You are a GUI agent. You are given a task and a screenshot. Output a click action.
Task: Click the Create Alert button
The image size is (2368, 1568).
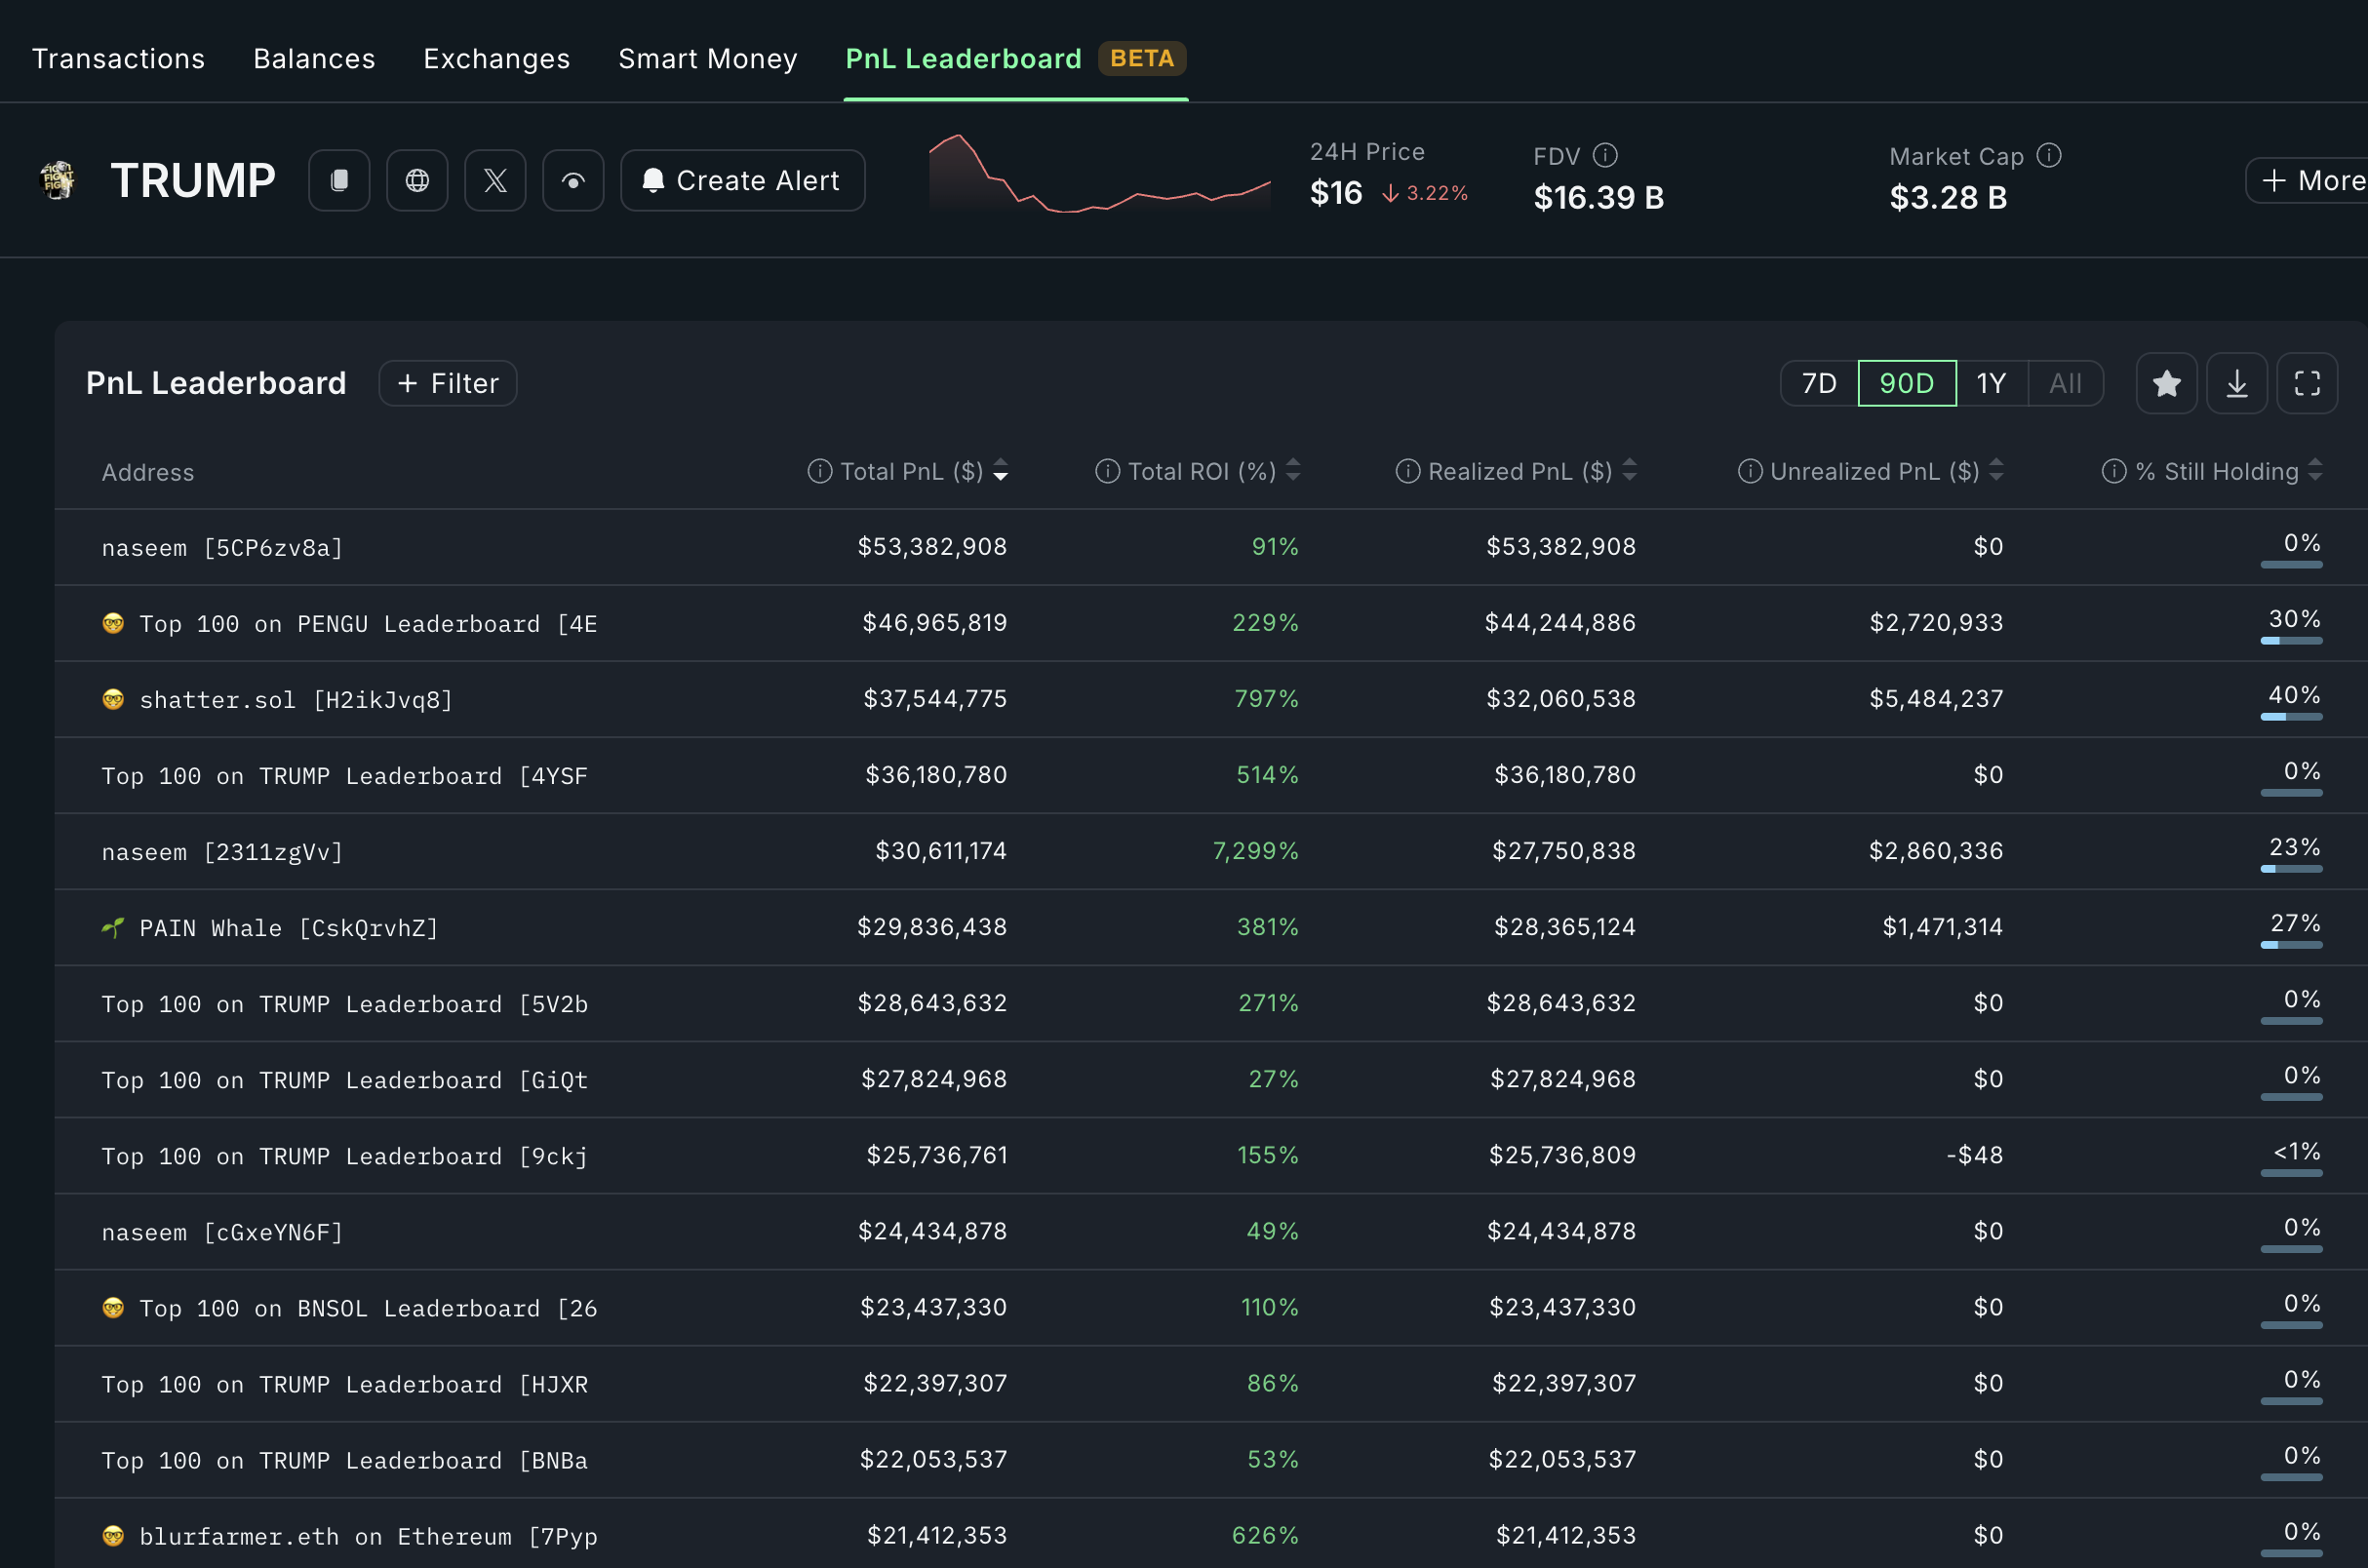pos(742,180)
